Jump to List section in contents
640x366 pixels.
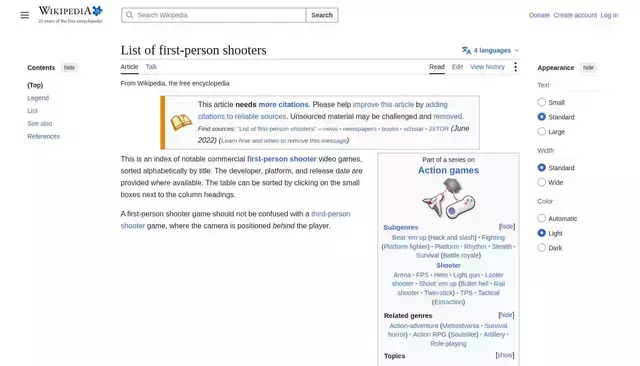(x=32, y=111)
